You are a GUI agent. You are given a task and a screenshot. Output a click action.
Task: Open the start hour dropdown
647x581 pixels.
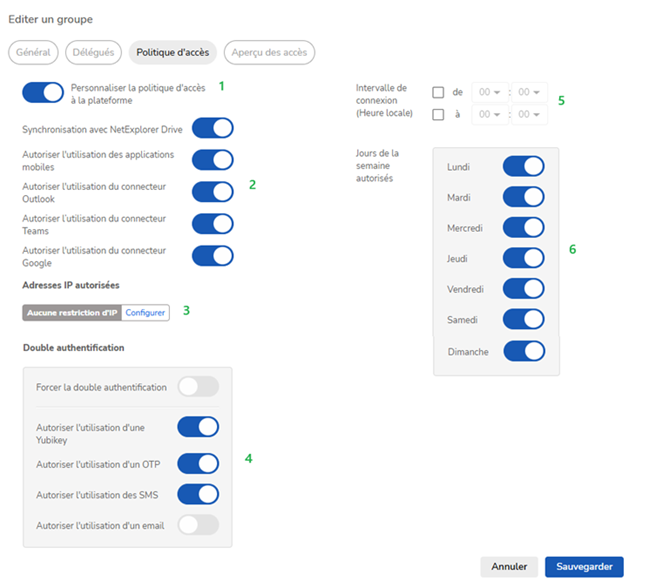pos(487,93)
